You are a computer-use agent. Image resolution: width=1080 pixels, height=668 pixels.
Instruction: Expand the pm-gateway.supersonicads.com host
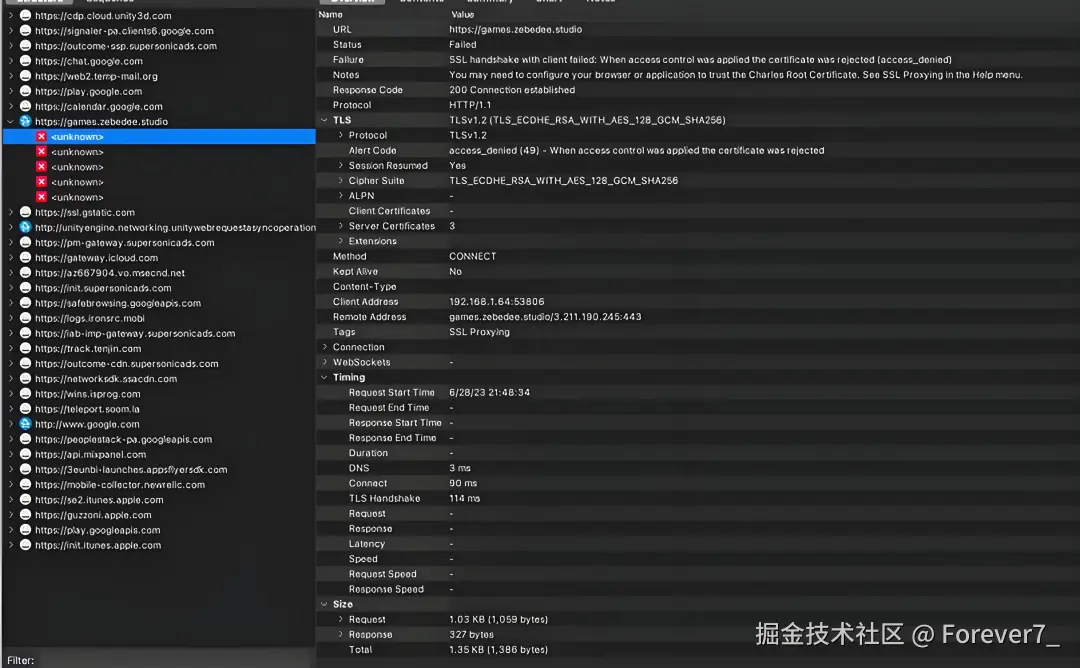click(10, 242)
